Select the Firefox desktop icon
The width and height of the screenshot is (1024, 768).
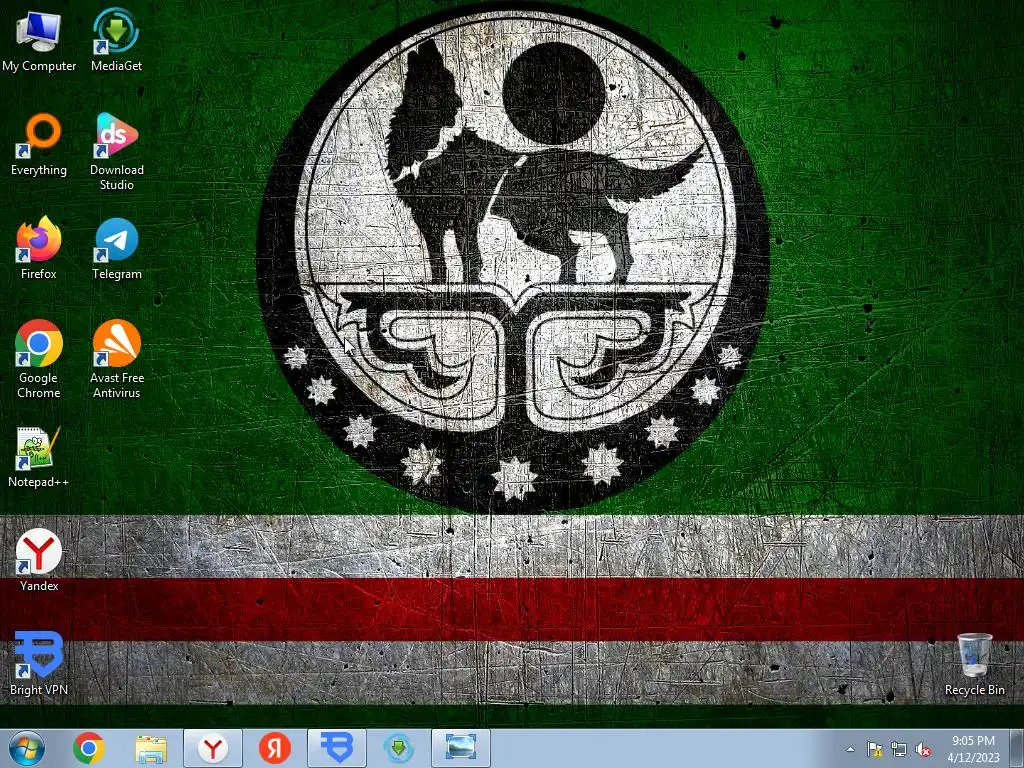(39, 248)
